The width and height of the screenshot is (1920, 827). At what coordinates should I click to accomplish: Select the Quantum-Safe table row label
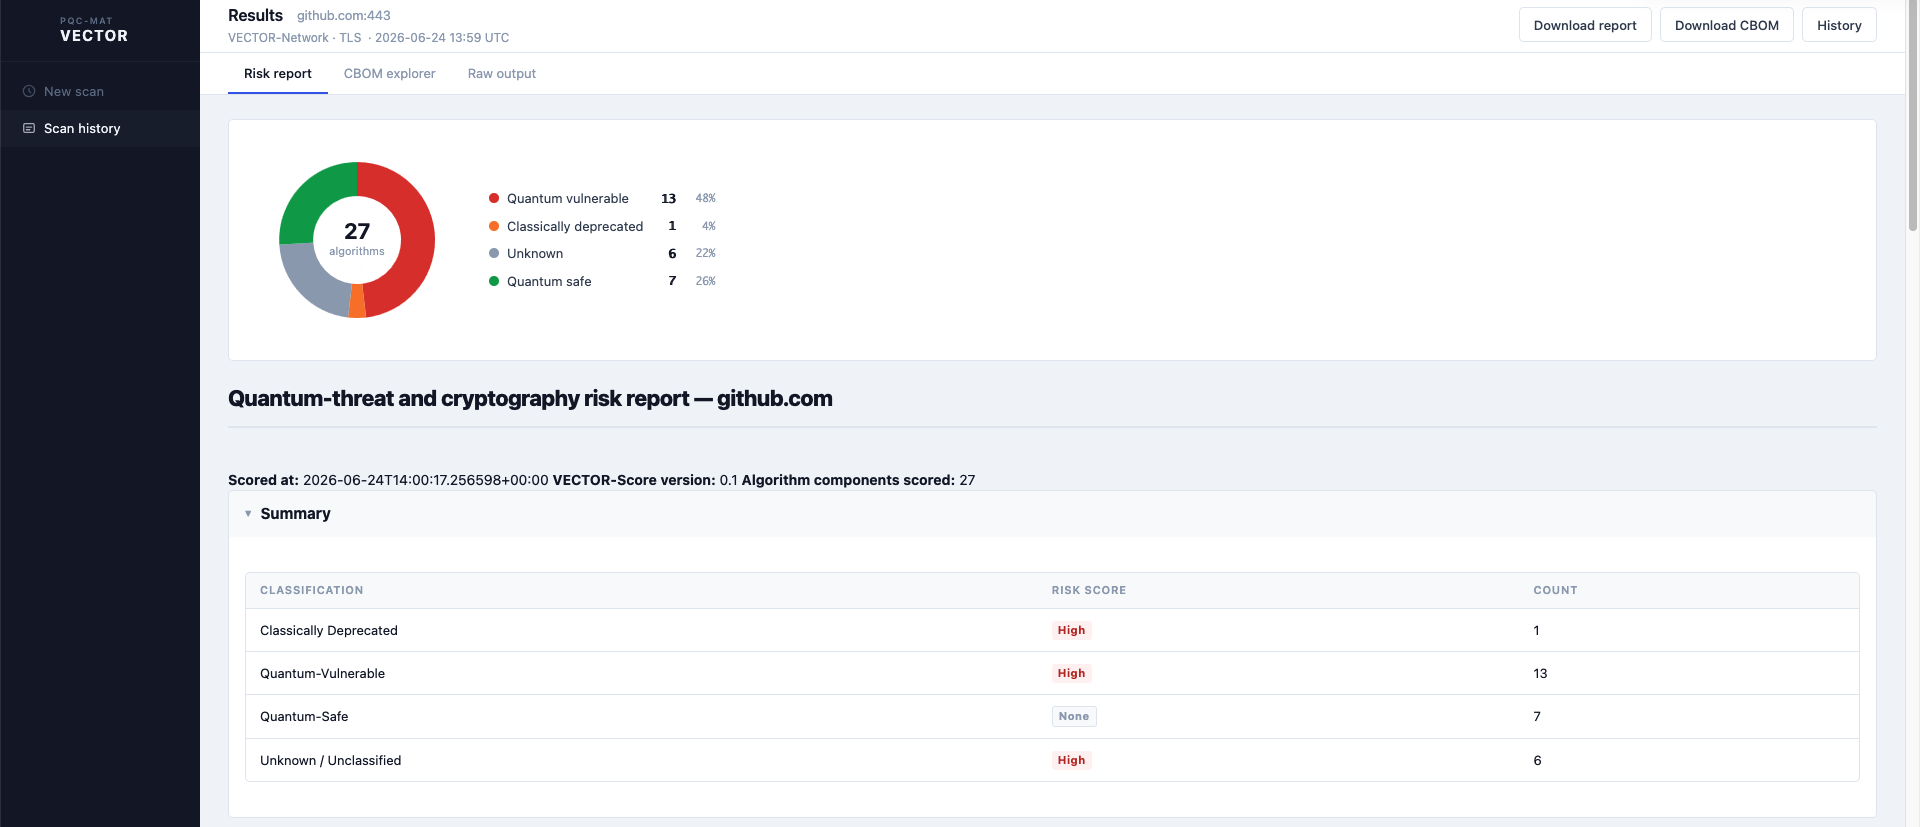[x=304, y=716]
